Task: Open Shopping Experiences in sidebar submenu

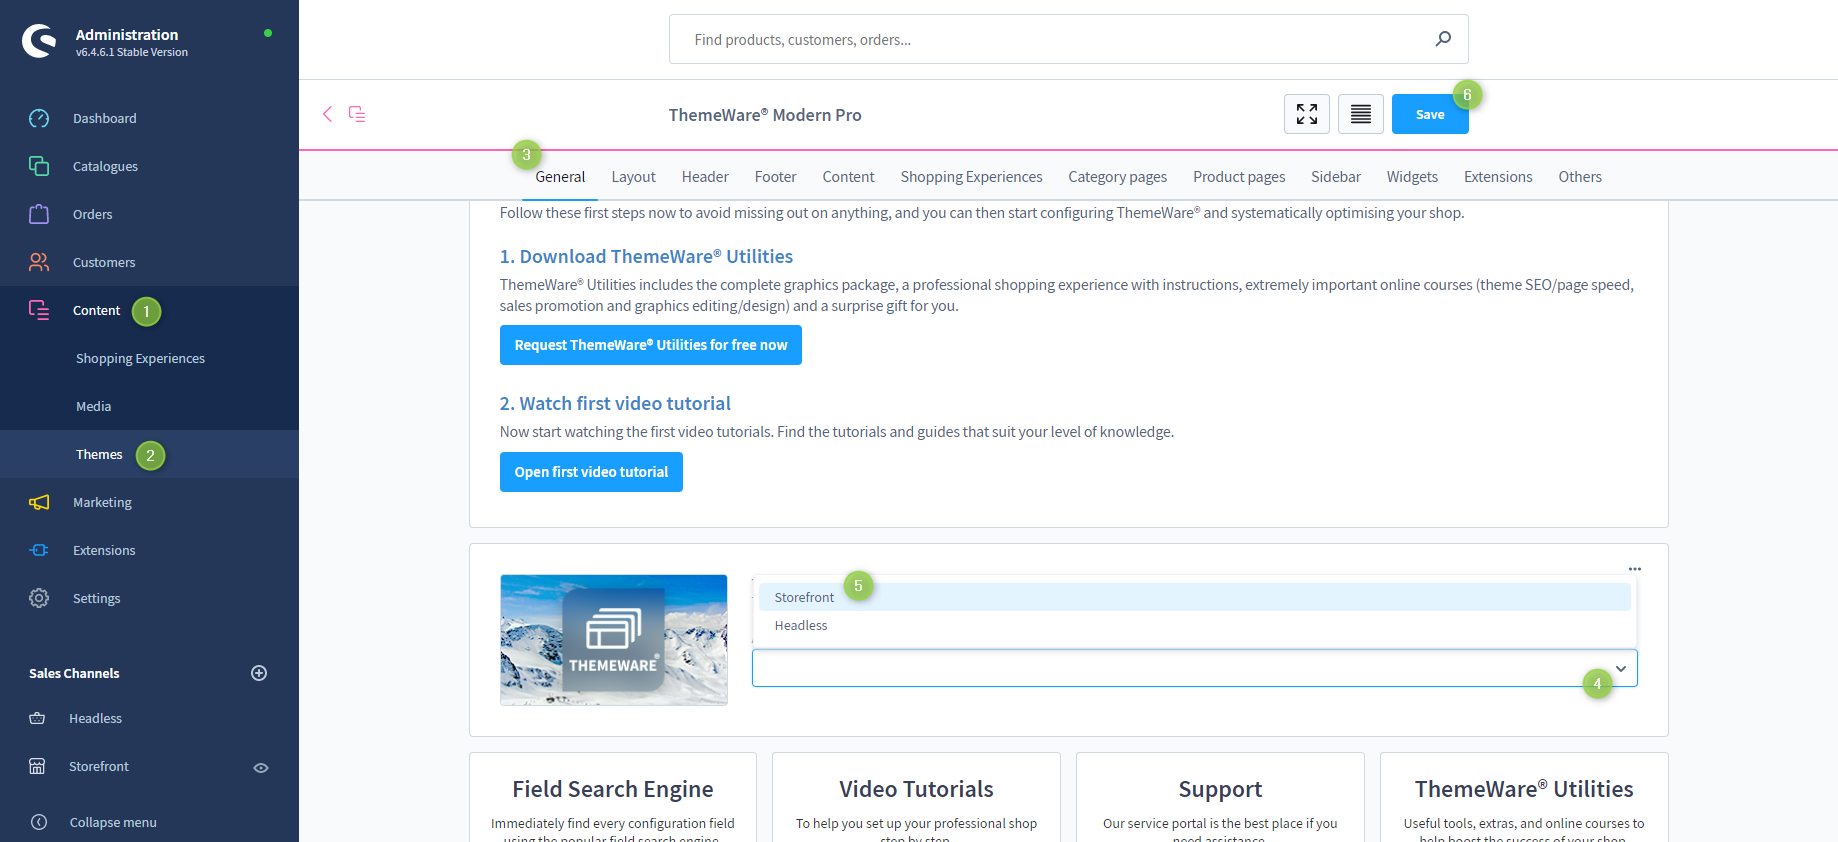Action: click(140, 358)
